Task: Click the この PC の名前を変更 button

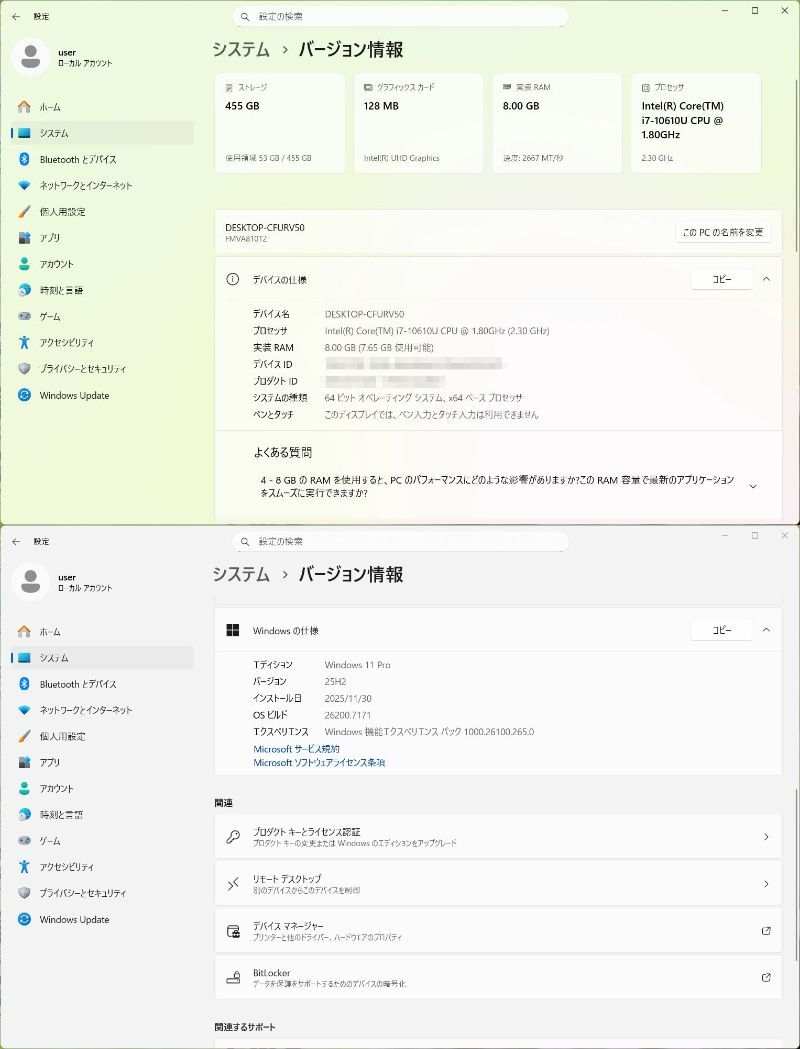Action: coord(723,232)
